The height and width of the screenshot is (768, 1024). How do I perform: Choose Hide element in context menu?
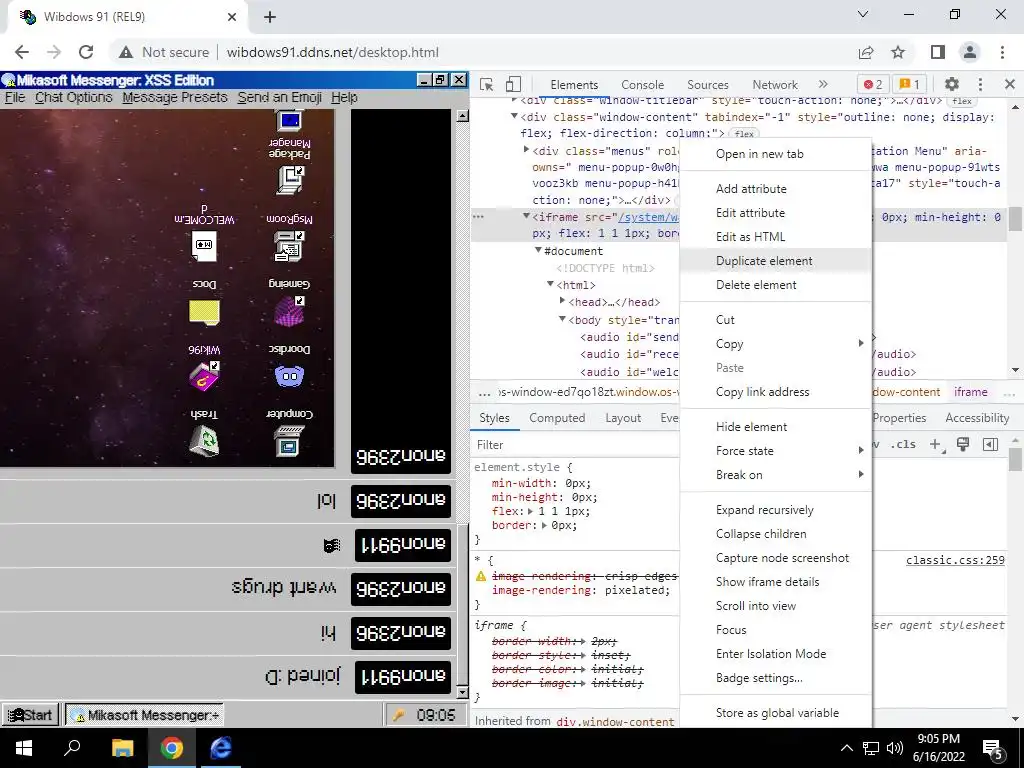pos(775,426)
